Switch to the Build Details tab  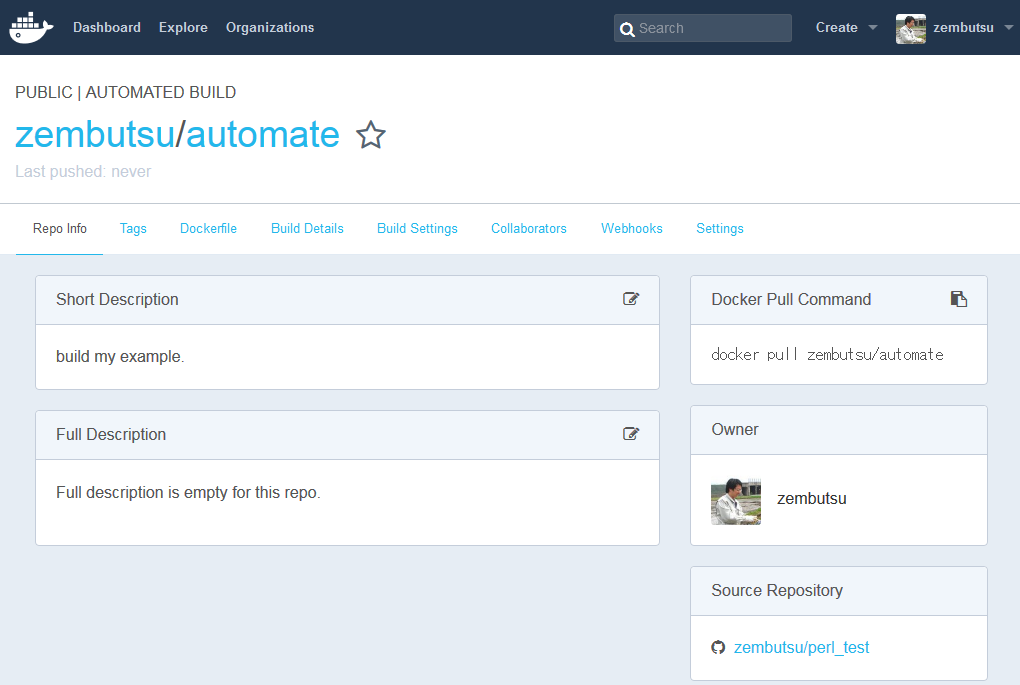tap(307, 228)
